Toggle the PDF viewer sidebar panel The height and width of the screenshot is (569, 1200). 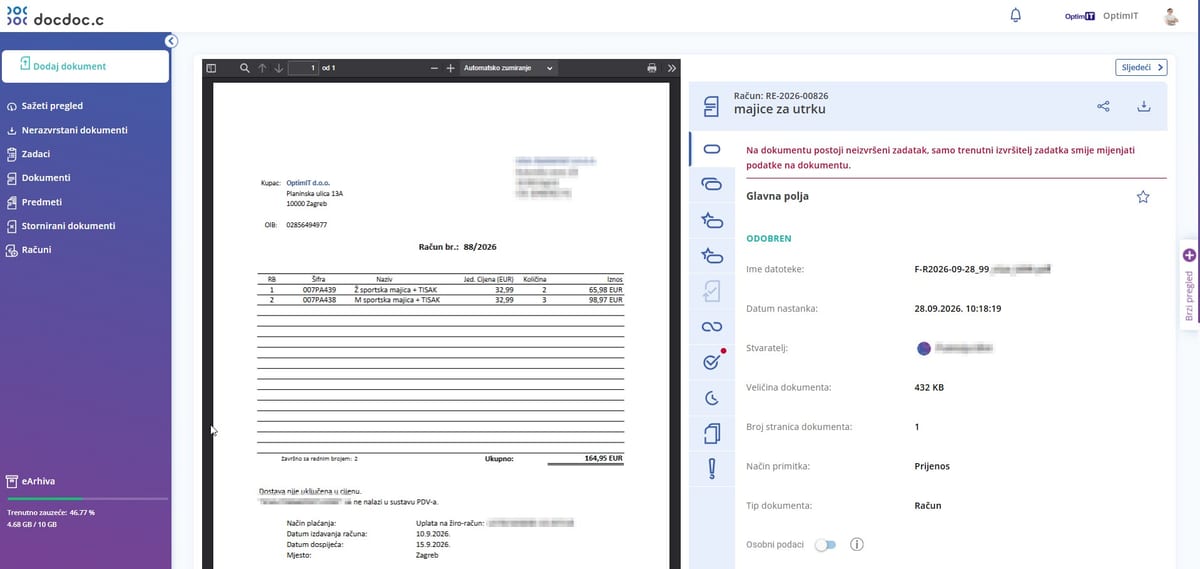(x=211, y=68)
